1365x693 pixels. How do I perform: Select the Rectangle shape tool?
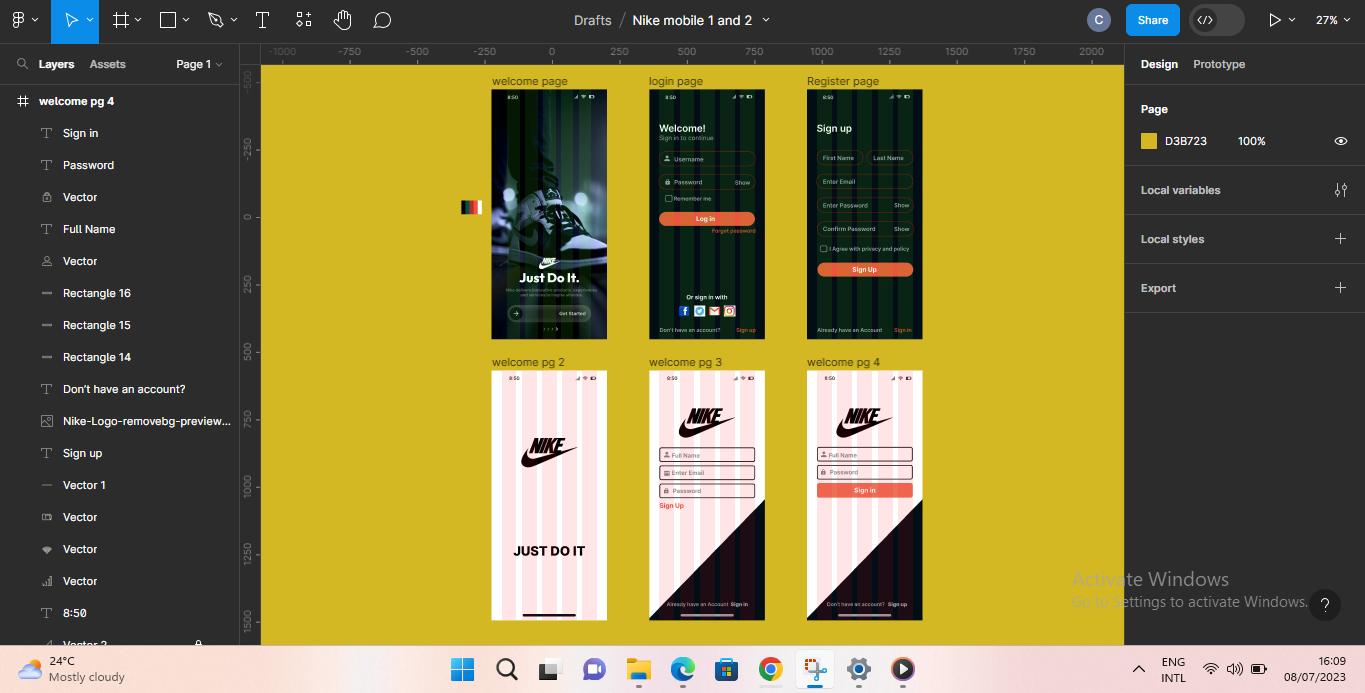tap(168, 20)
